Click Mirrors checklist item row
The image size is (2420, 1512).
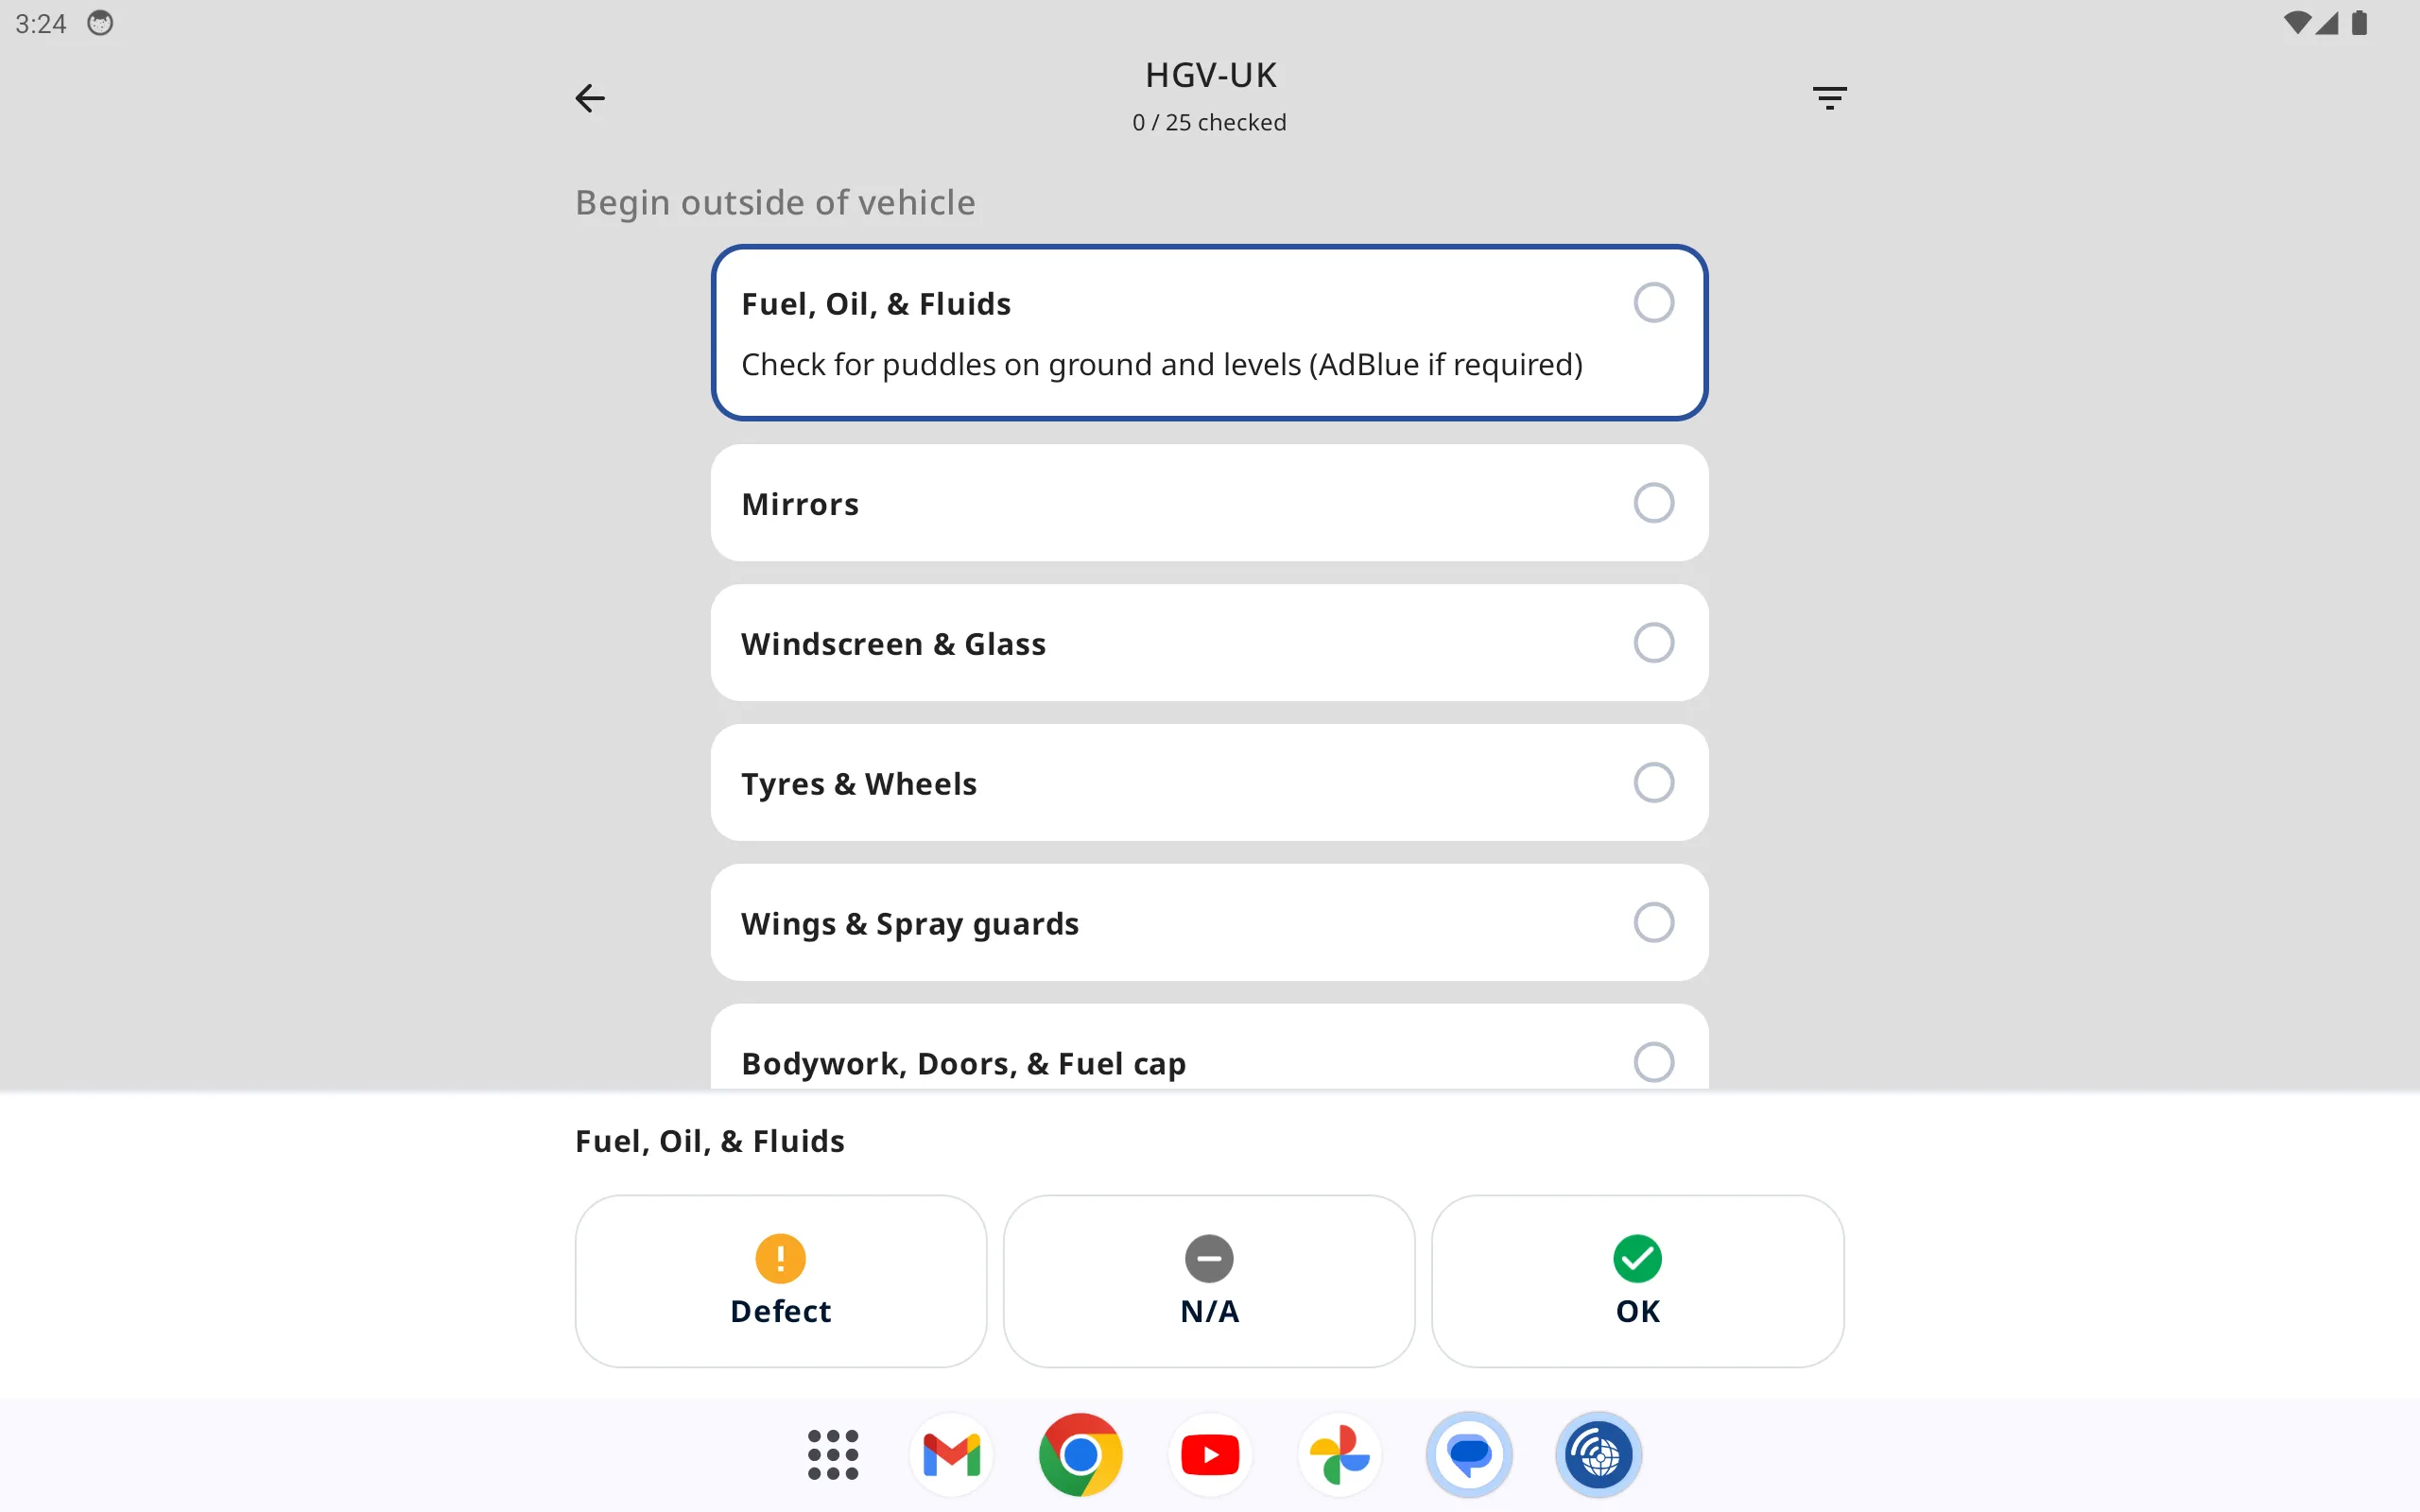(1209, 502)
